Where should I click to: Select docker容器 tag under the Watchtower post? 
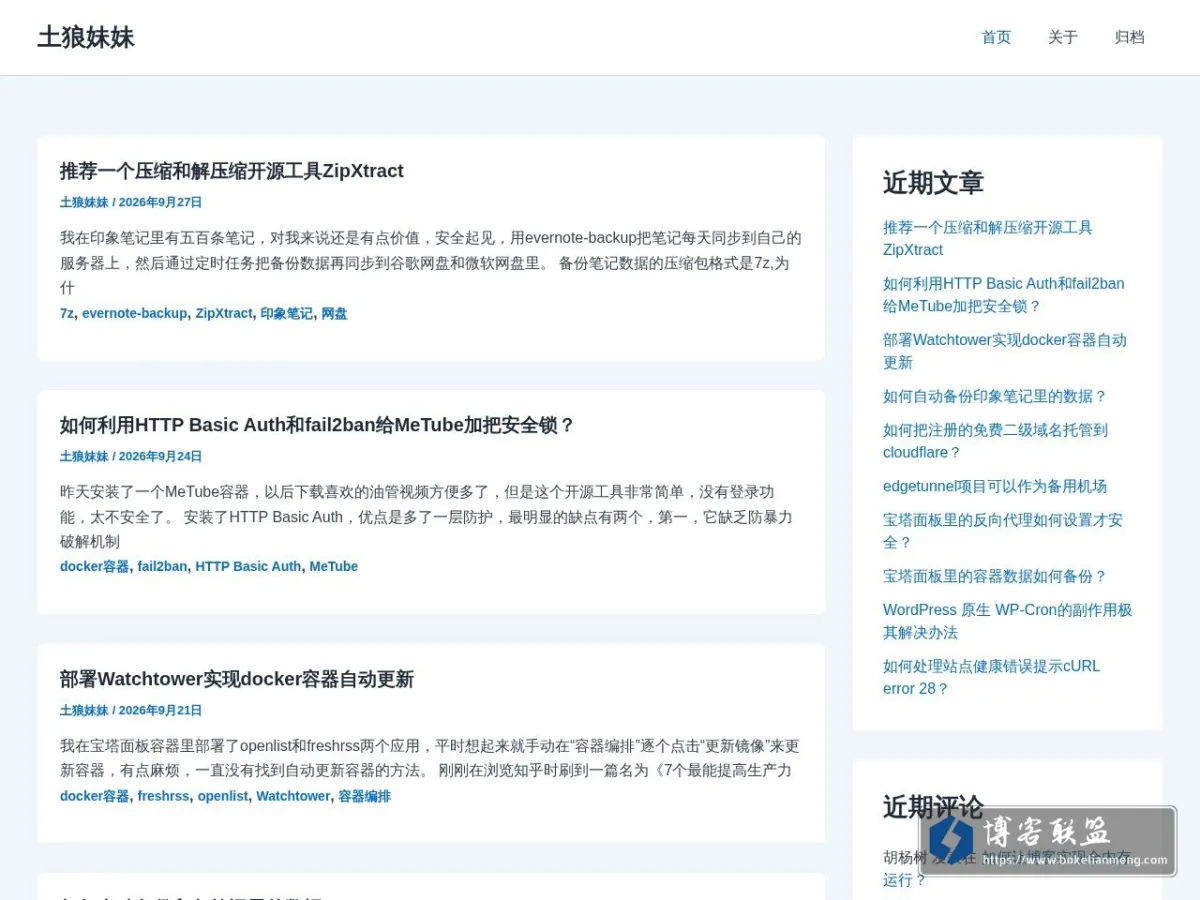[x=94, y=796]
